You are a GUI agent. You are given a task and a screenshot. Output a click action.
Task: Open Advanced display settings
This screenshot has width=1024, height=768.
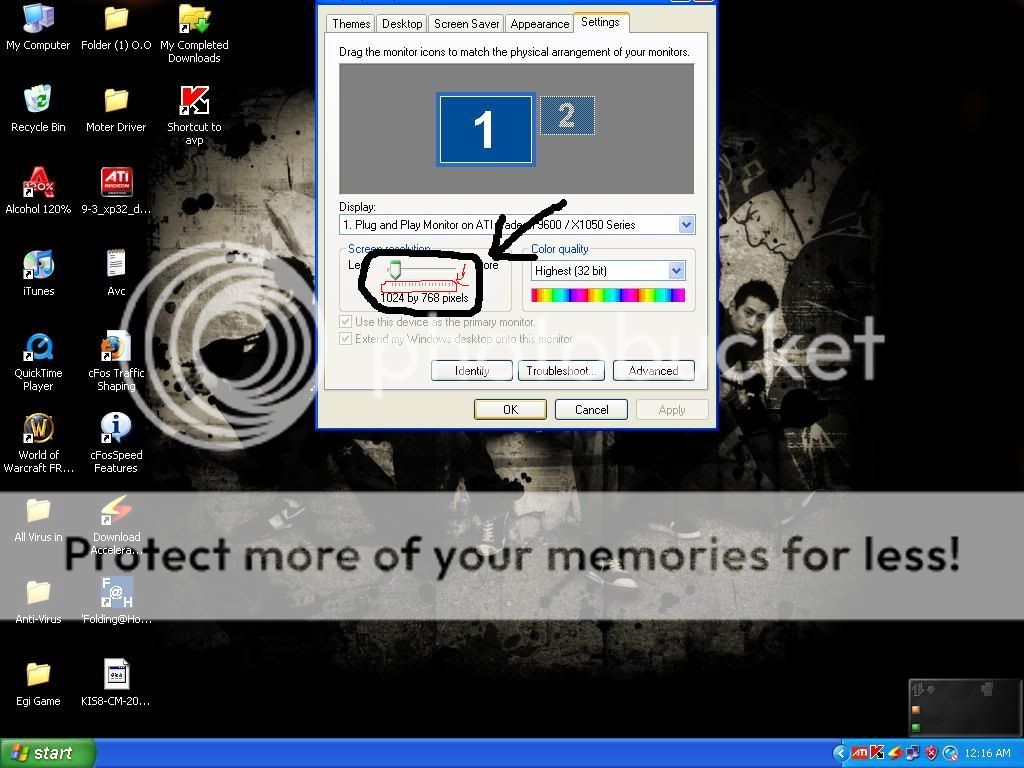(653, 371)
